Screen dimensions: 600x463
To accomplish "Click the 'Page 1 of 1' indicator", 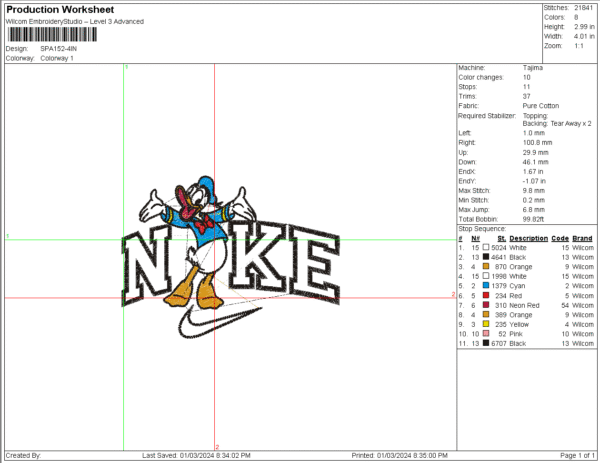I will pyautogui.click(x=577, y=456).
